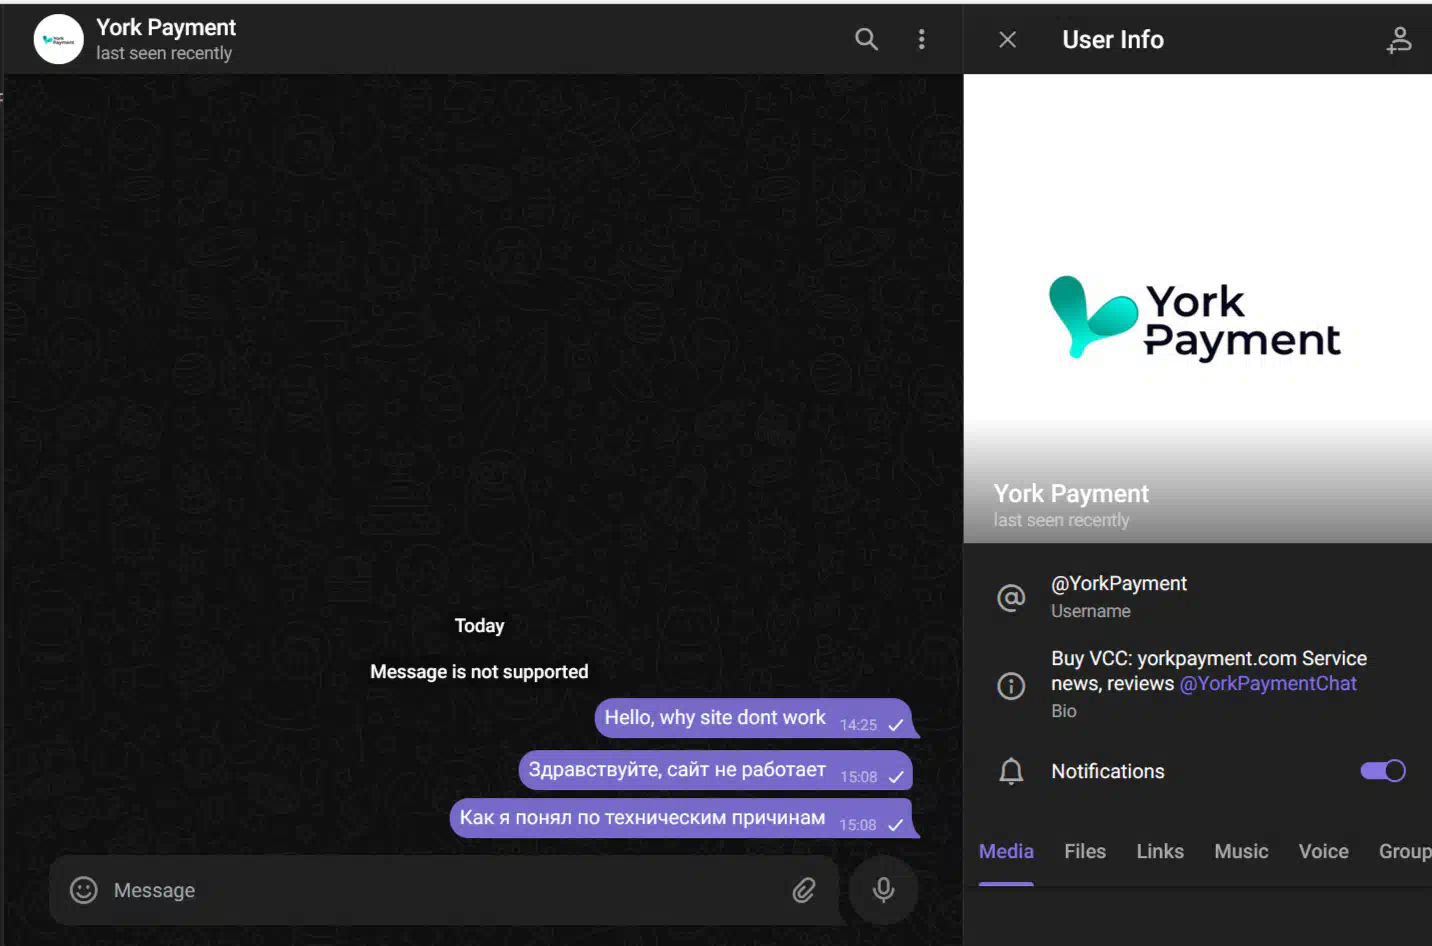
Task: Click the add contact icon in User Info
Action: coord(1398,39)
